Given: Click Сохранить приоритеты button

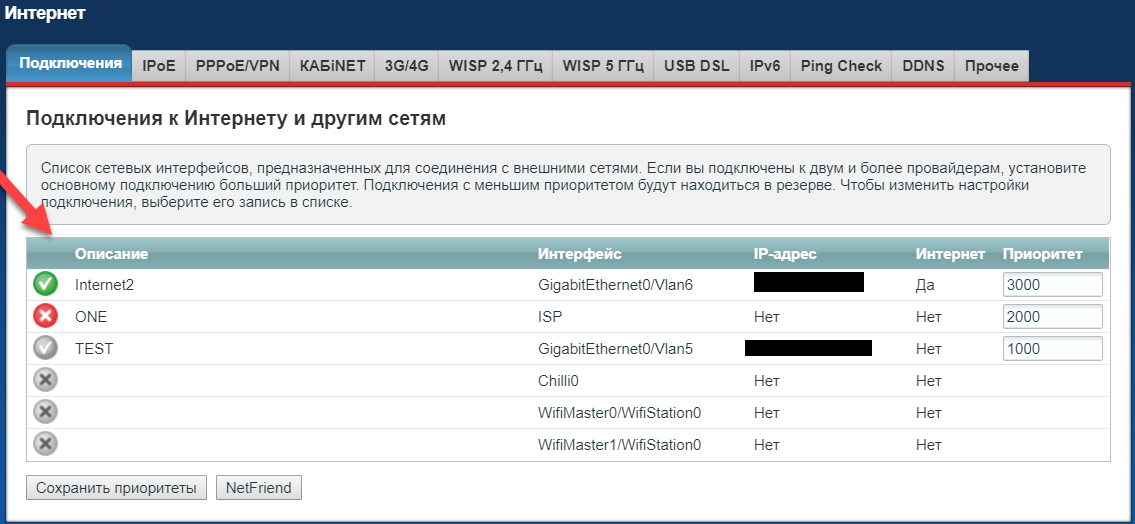Looking at the screenshot, I should coord(116,488).
